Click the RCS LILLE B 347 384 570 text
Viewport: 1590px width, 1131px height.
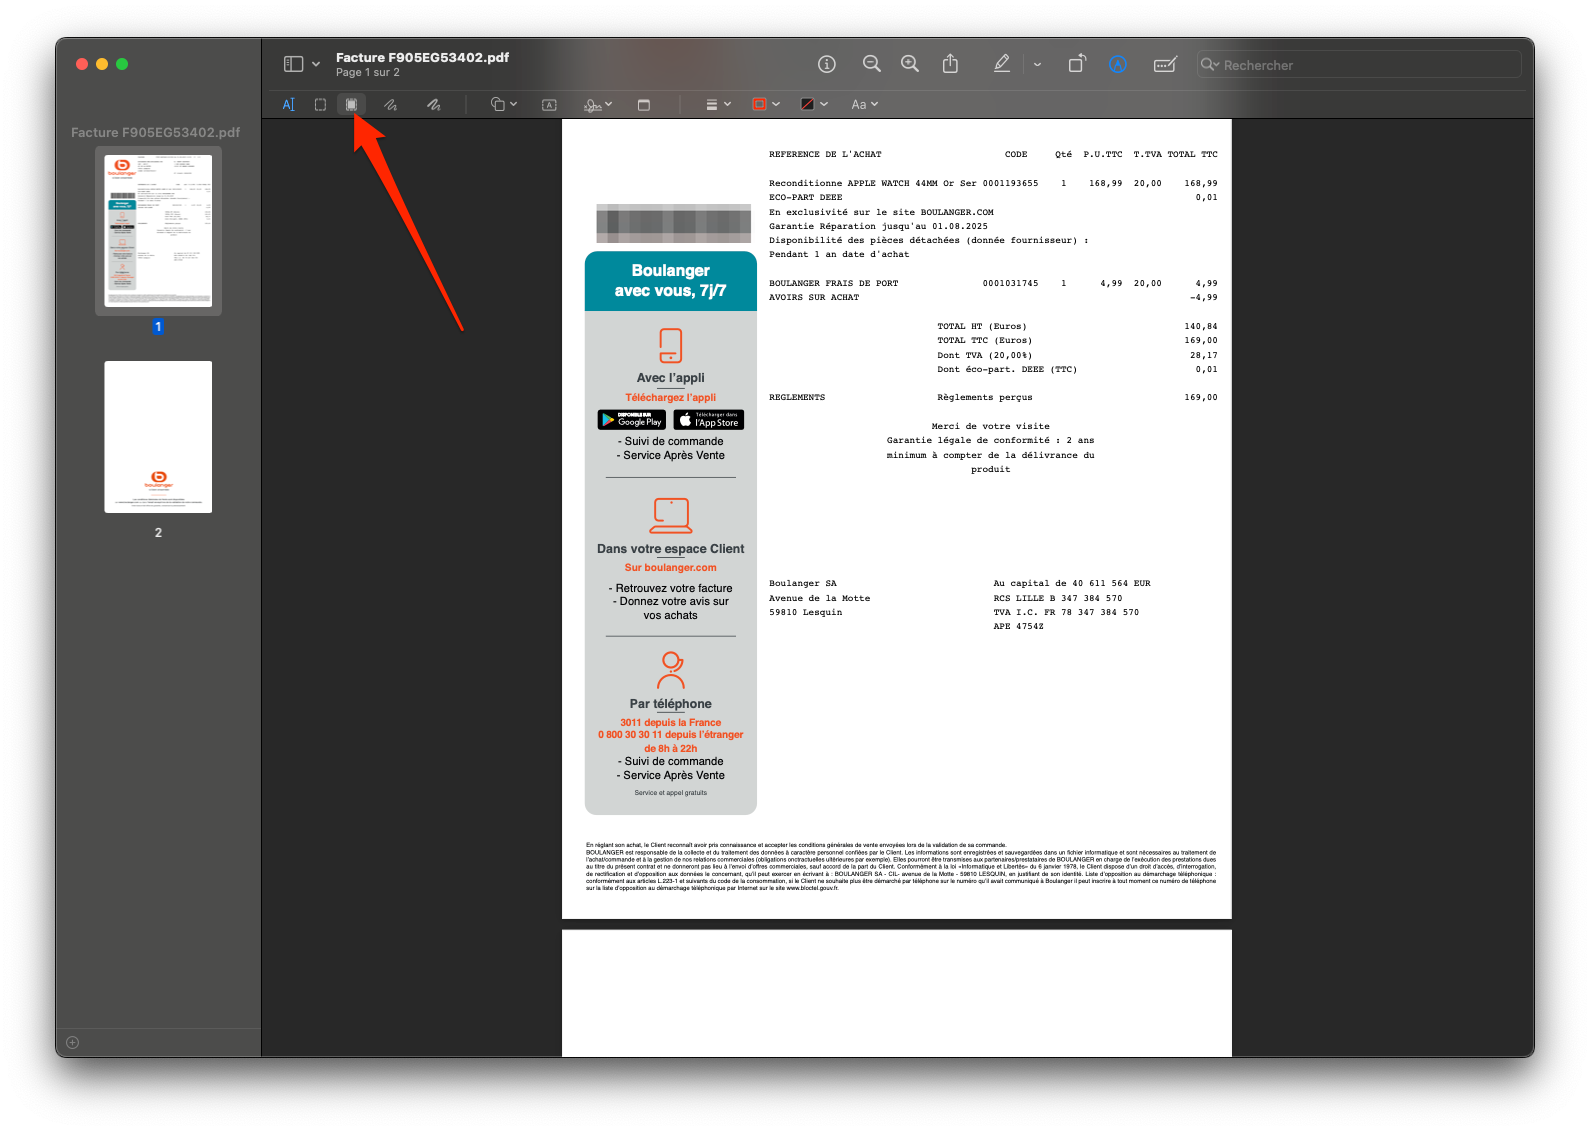1058,598
